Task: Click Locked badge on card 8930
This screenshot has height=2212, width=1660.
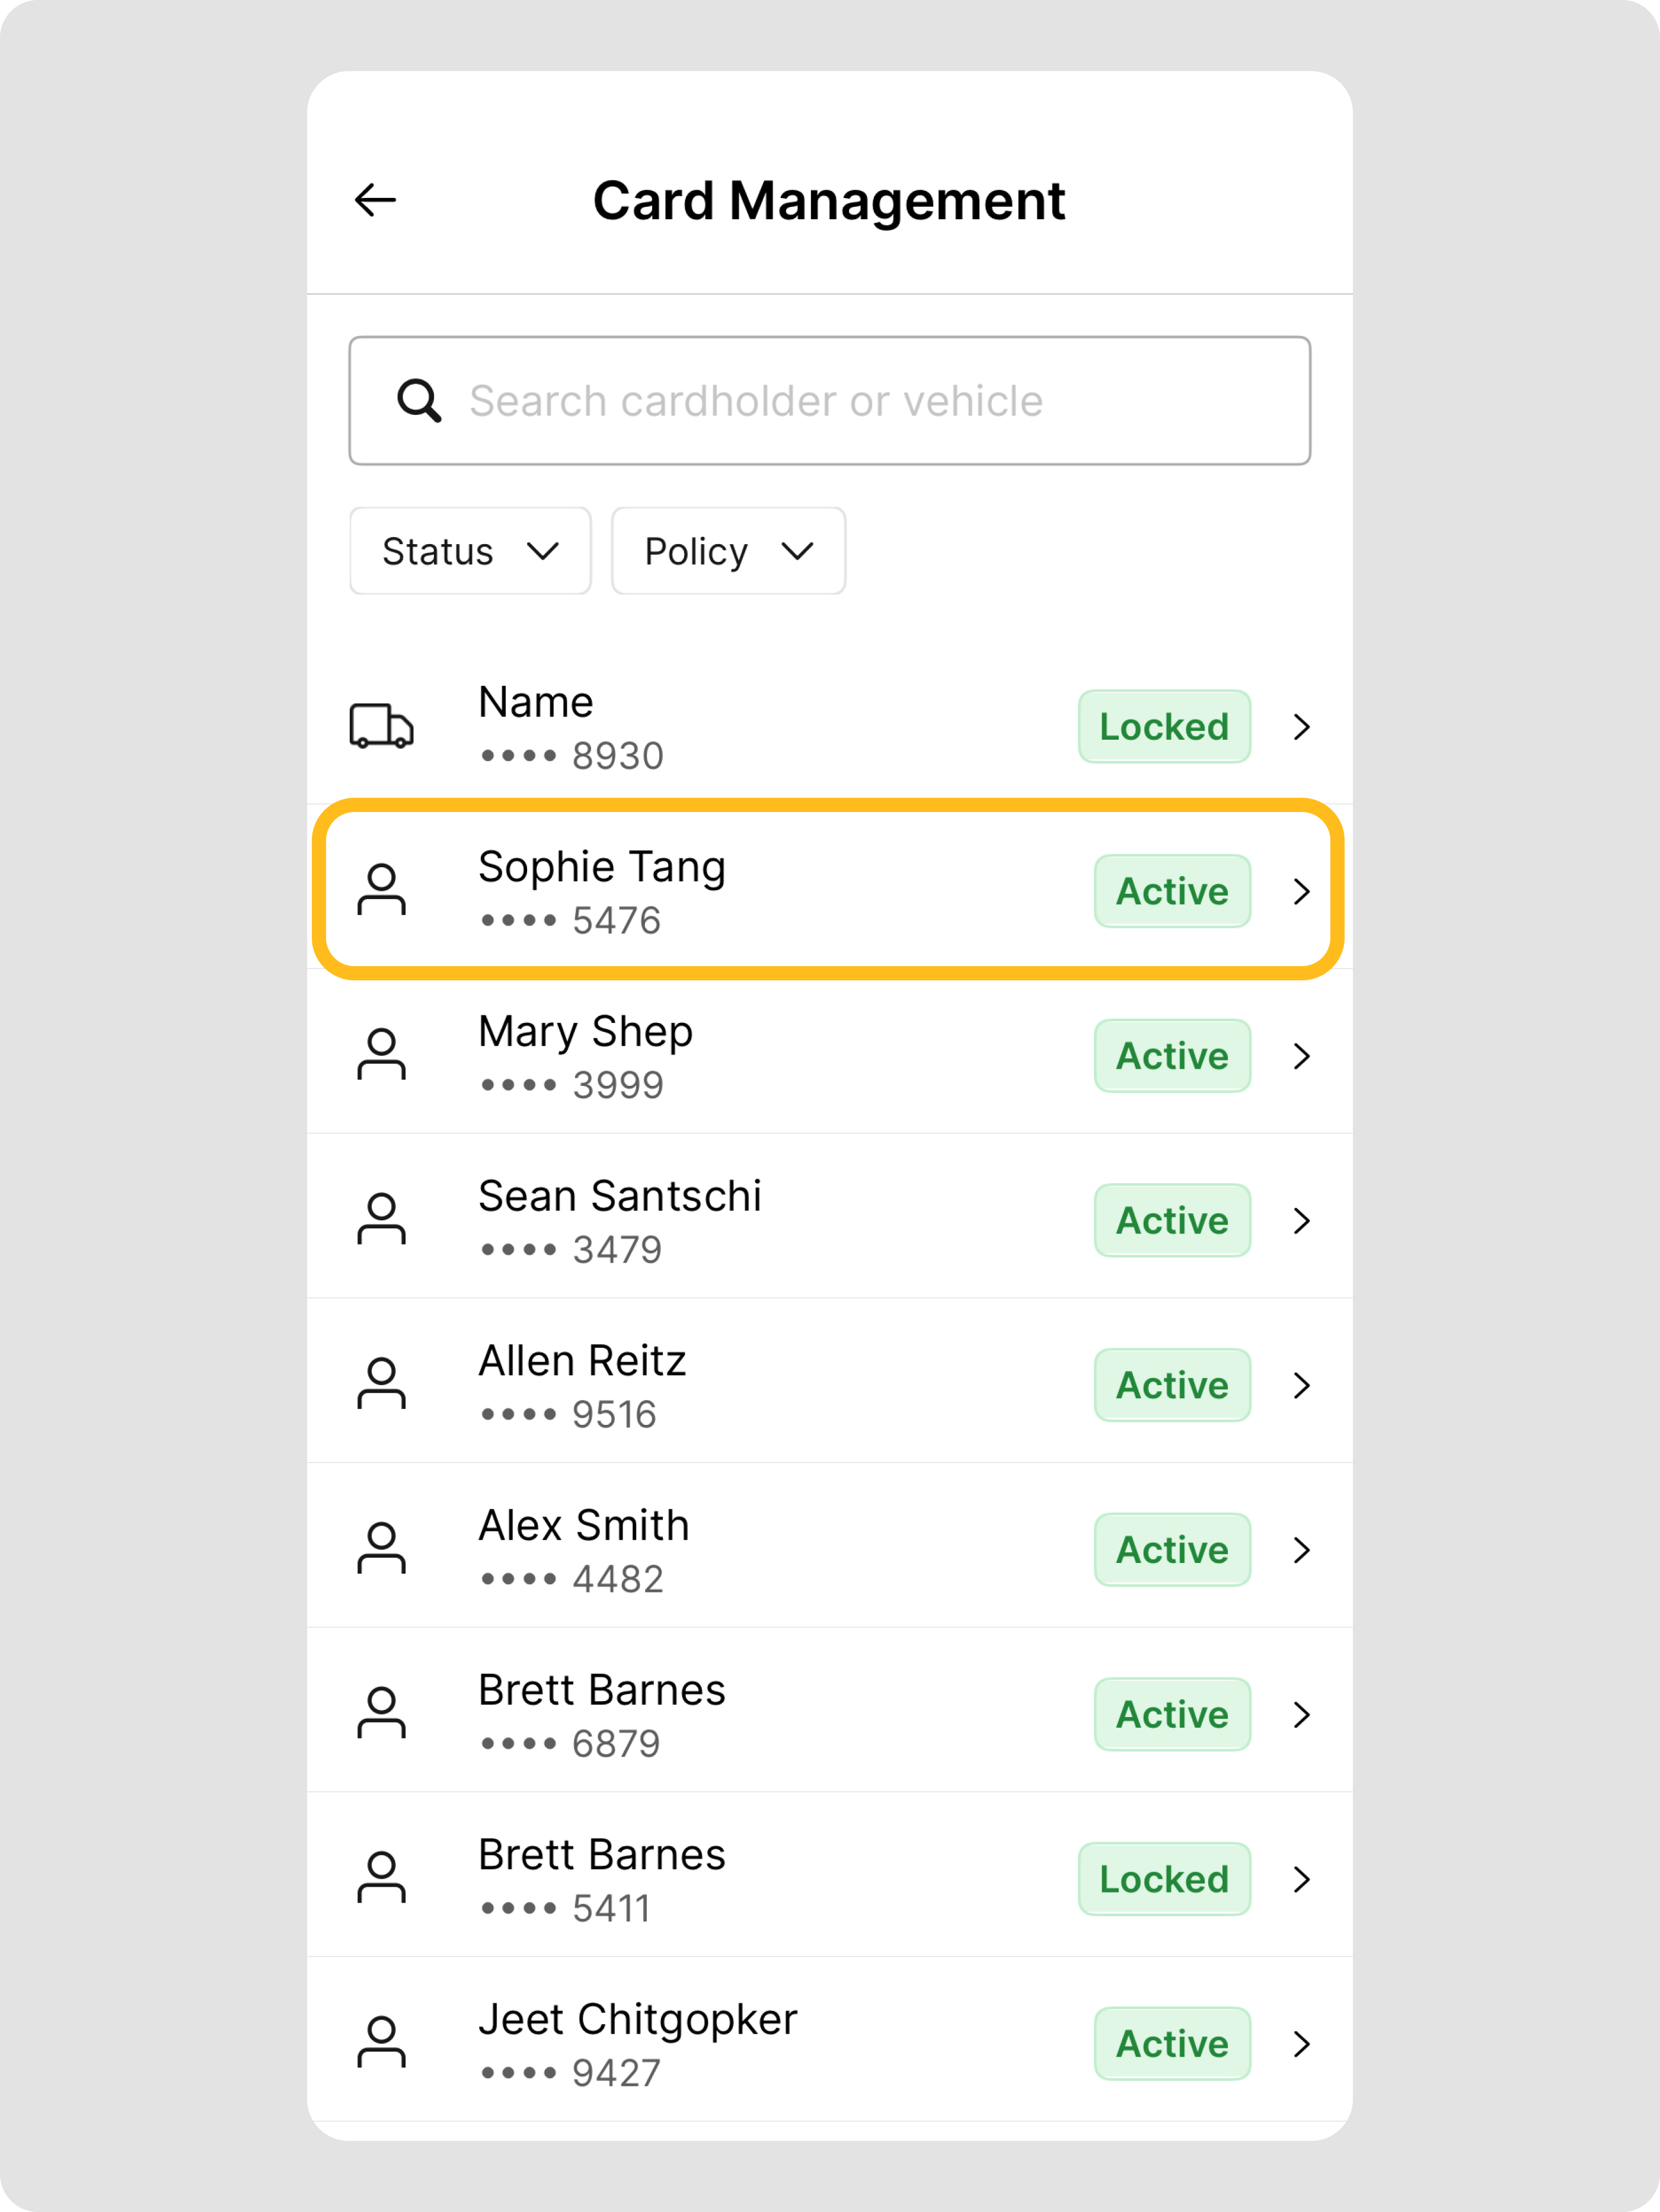Action: [x=1164, y=727]
